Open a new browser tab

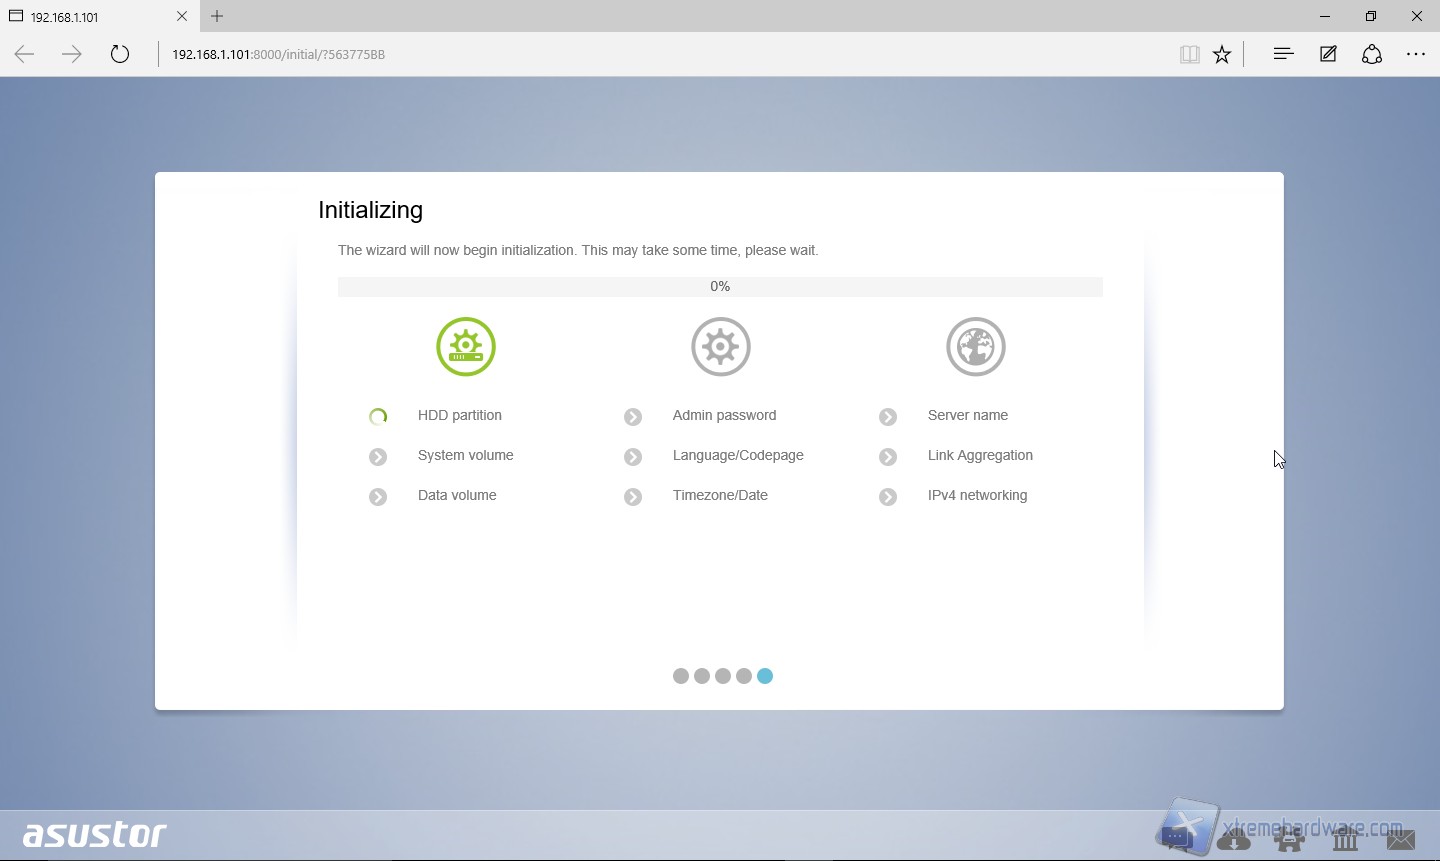pos(217,16)
